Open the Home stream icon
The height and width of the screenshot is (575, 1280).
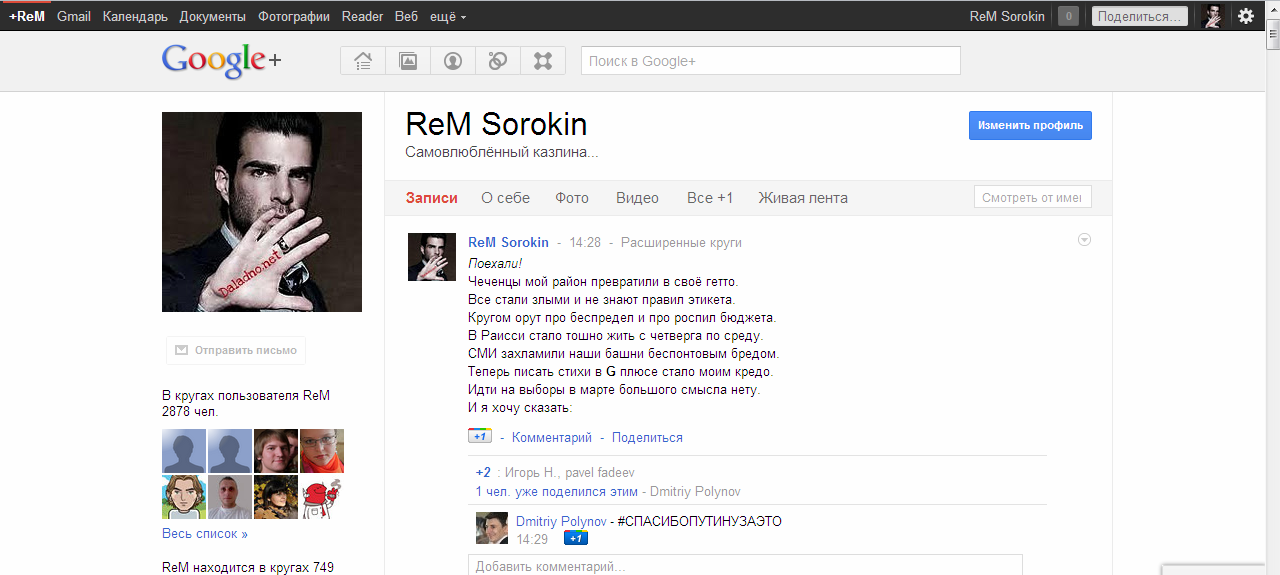click(x=363, y=61)
